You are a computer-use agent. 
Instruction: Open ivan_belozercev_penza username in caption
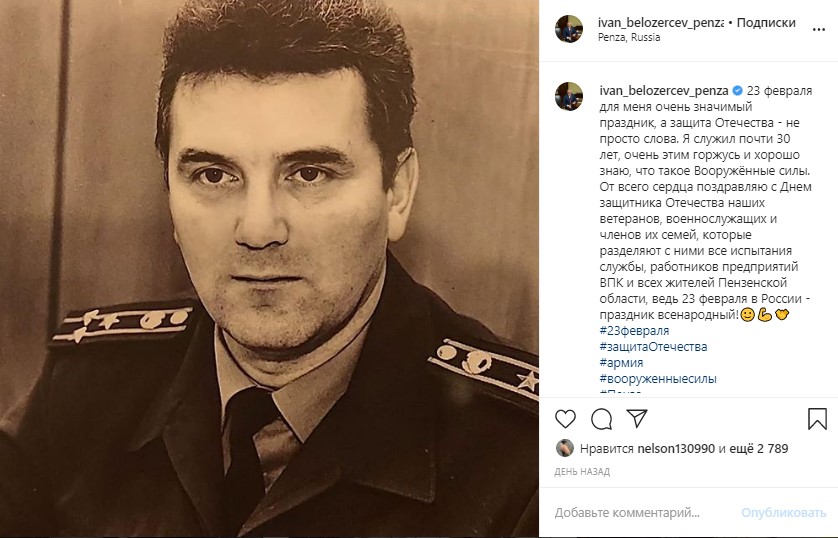(x=664, y=91)
